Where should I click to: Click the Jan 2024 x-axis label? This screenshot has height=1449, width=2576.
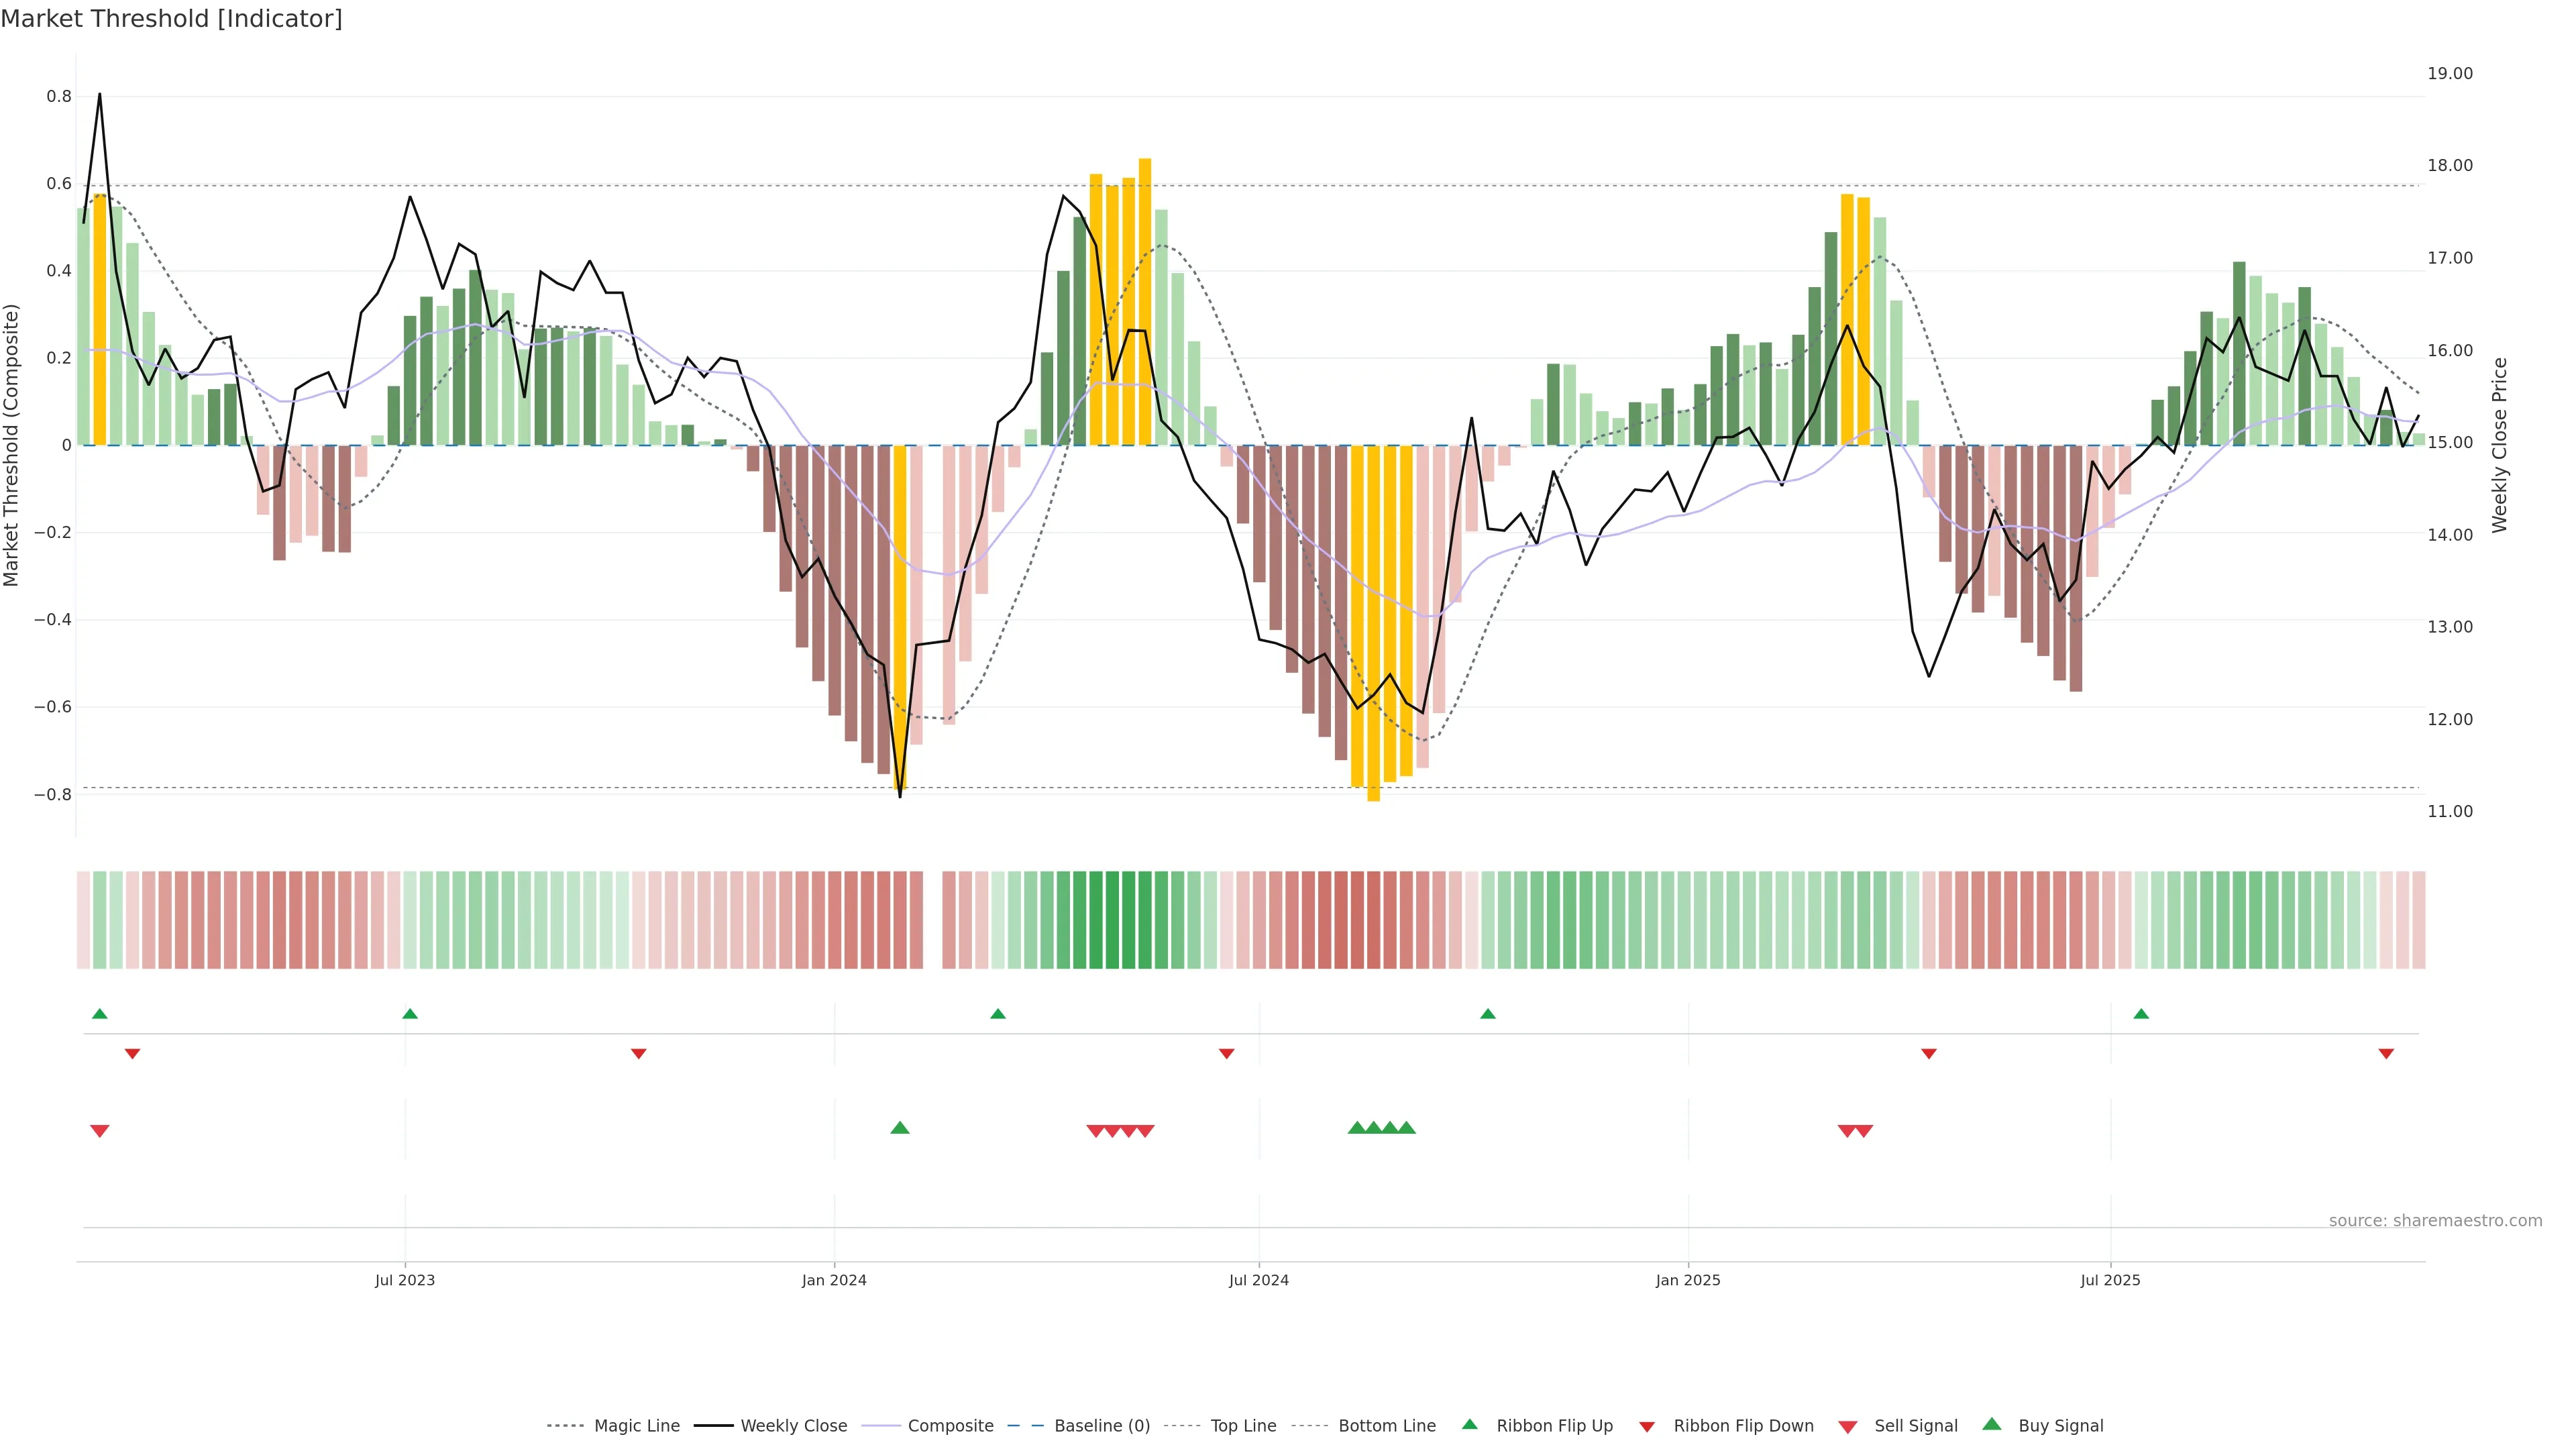click(834, 1280)
